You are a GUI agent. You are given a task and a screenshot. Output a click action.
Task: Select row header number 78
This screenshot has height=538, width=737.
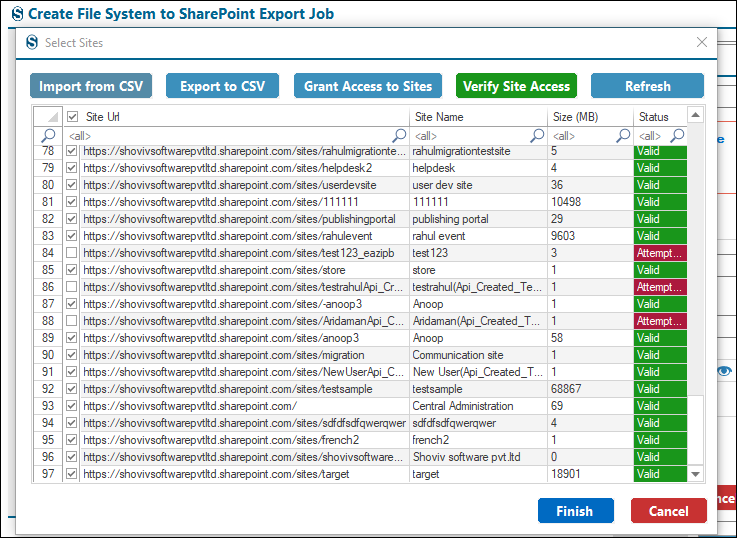tap(48, 151)
